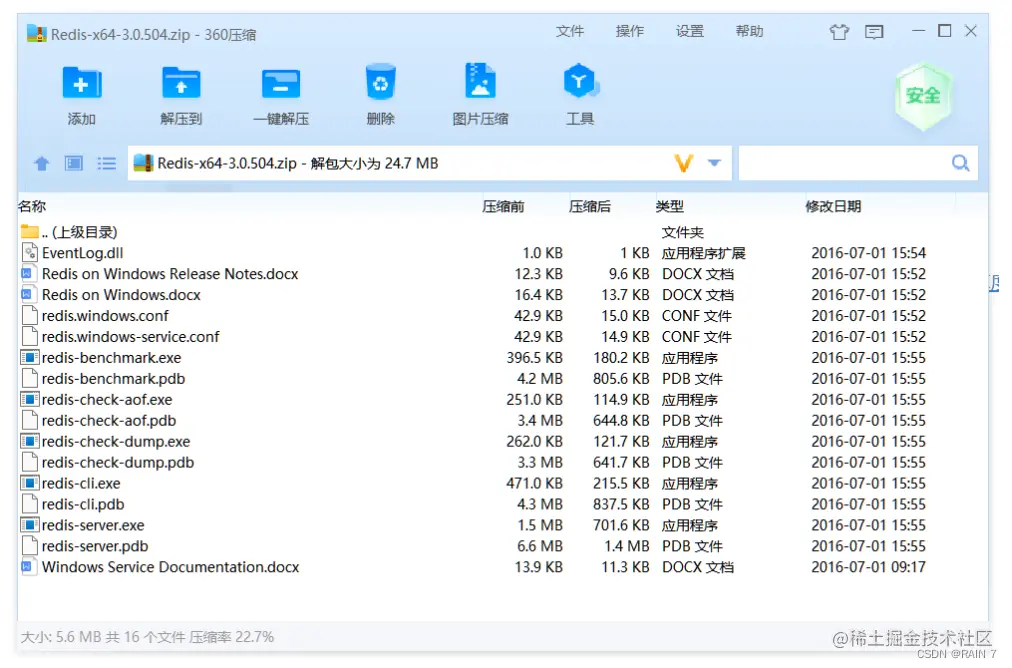Image resolution: width=1012 pixels, height=668 pixels.
Task: Open the 帮助 (Help) menu
Action: (x=749, y=31)
